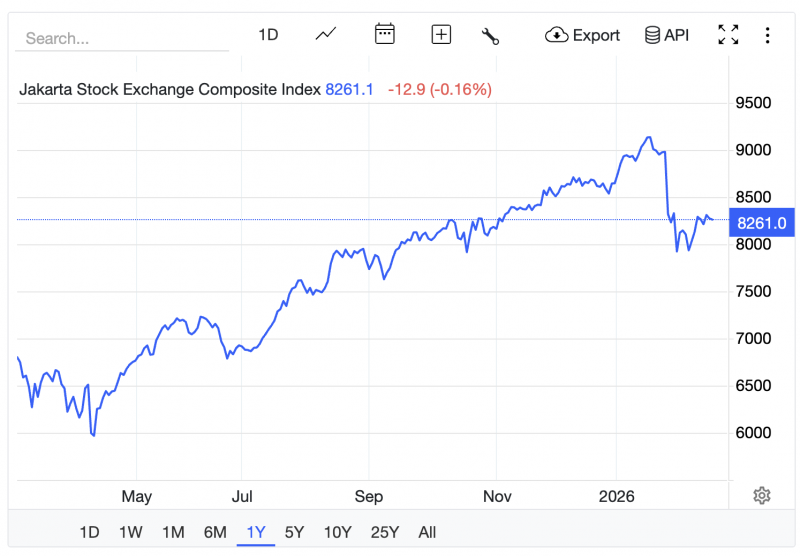Click the add comparison plus icon
This screenshot has height=556, width=800.
click(441, 35)
